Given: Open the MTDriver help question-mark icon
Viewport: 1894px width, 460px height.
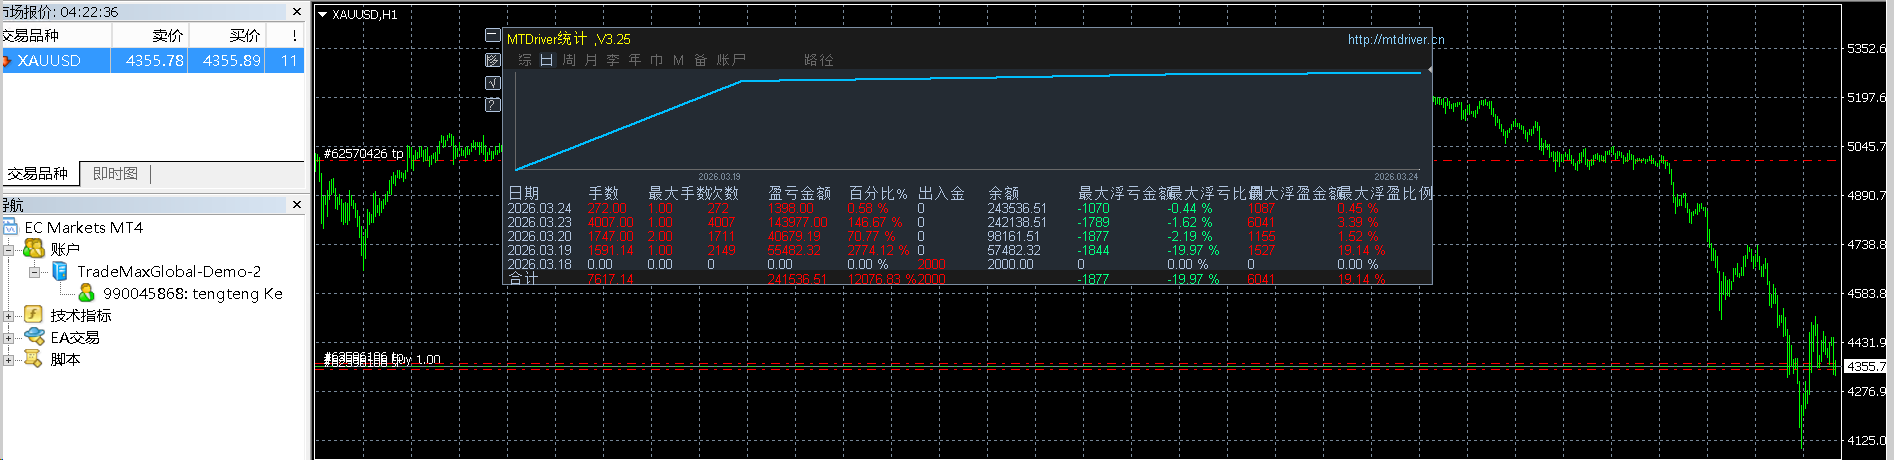Looking at the screenshot, I should (492, 104).
